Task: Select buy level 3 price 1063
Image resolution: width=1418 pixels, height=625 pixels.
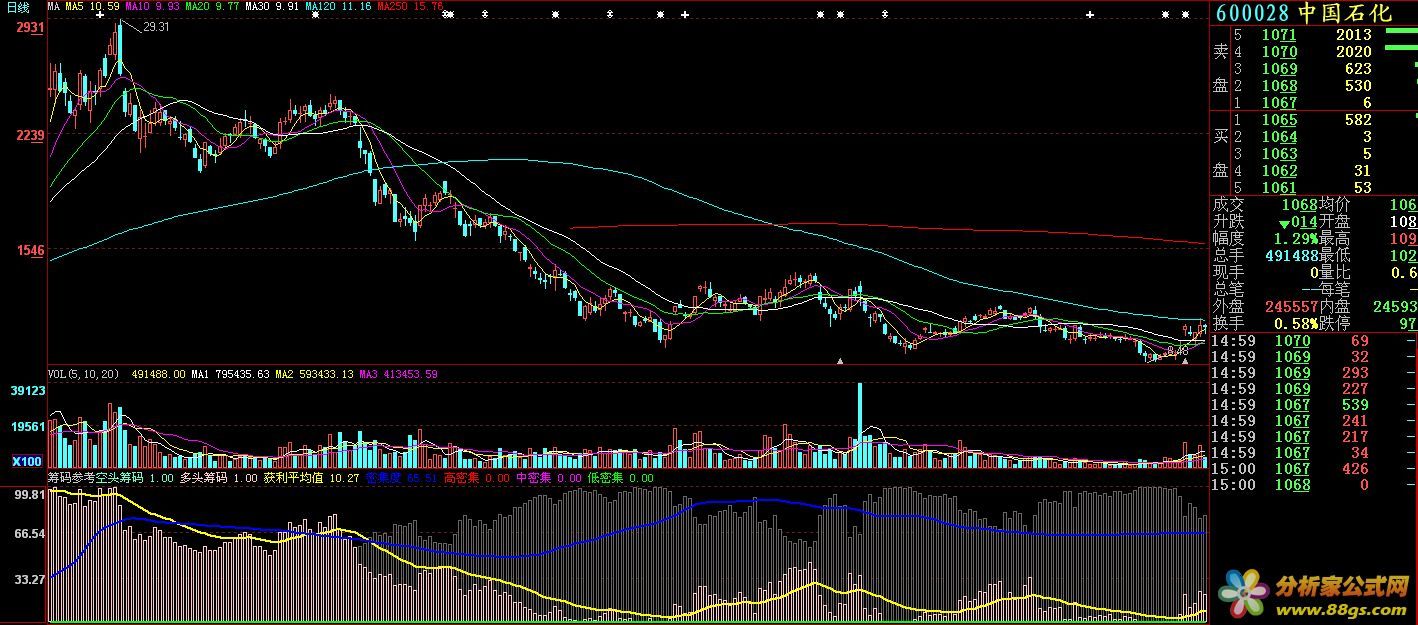Action: [1279, 154]
